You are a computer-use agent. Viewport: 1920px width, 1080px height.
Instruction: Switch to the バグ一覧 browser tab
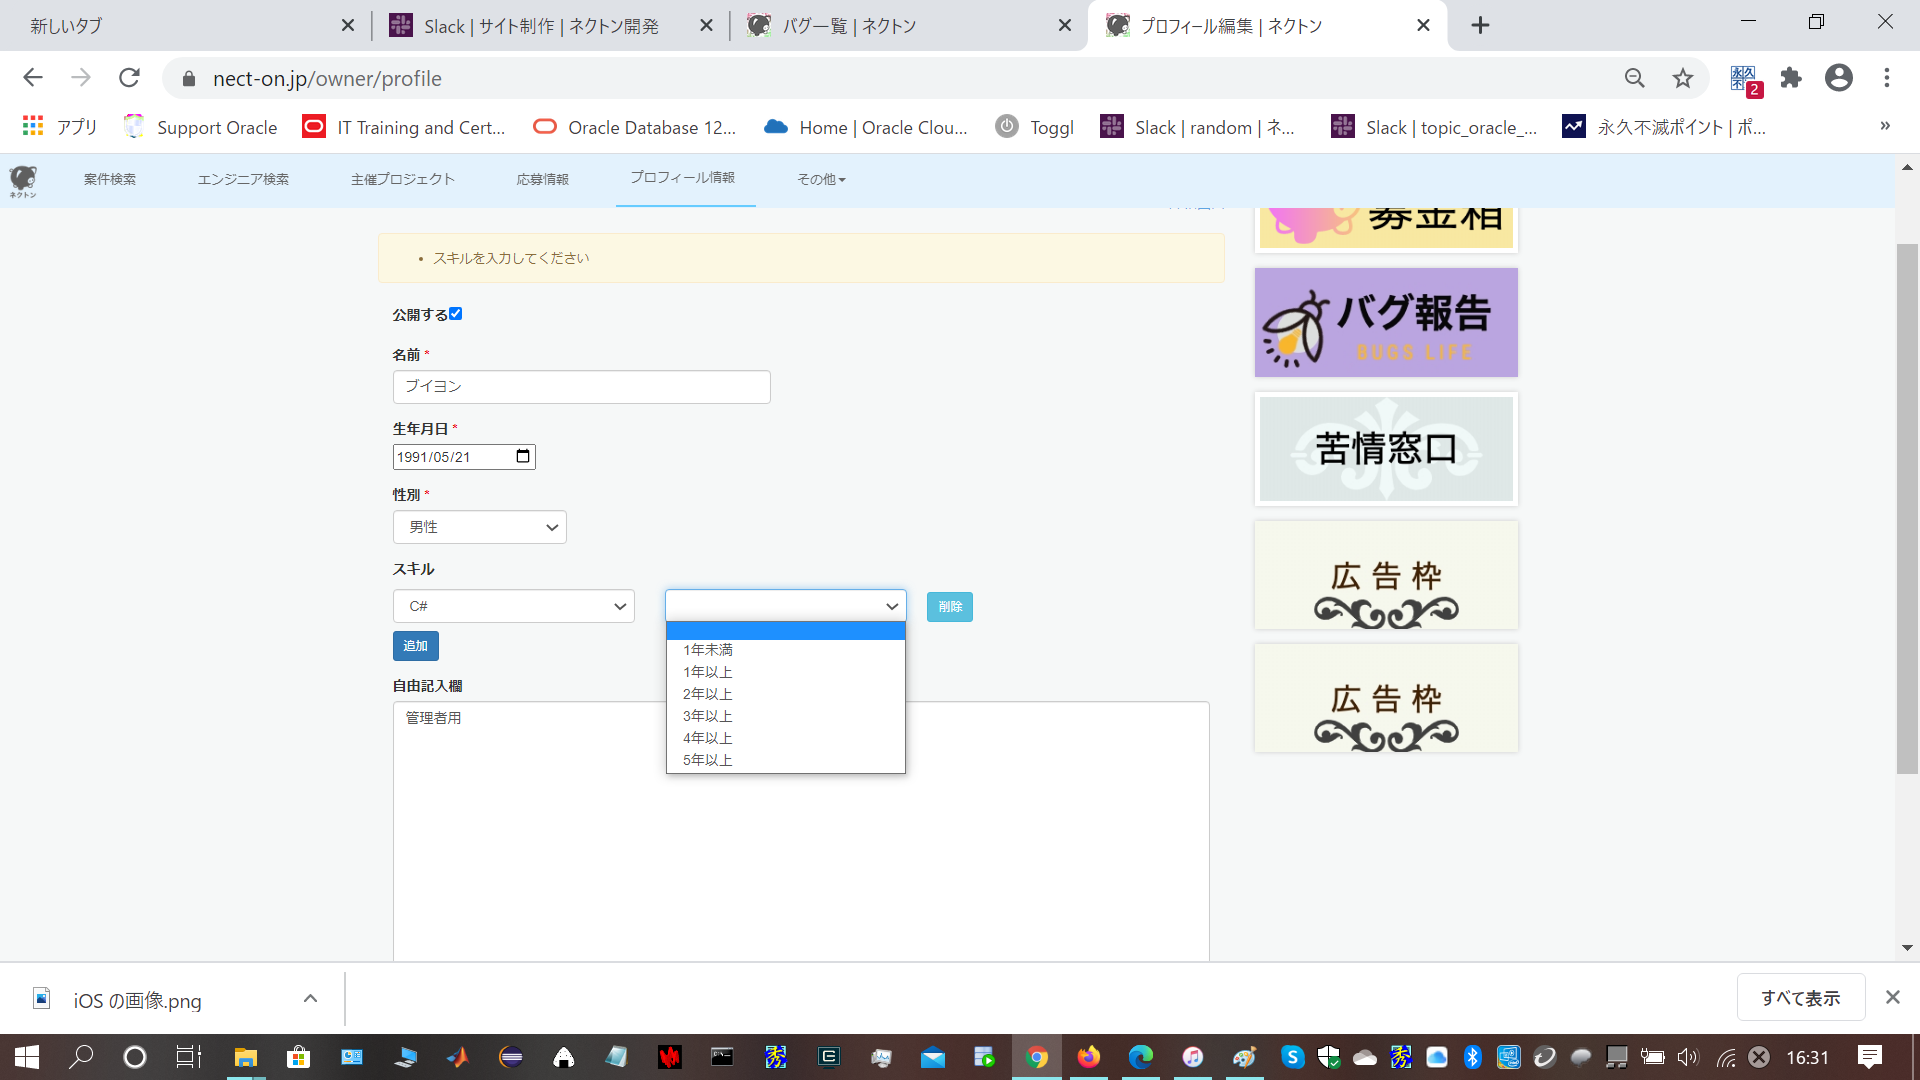click(x=908, y=25)
